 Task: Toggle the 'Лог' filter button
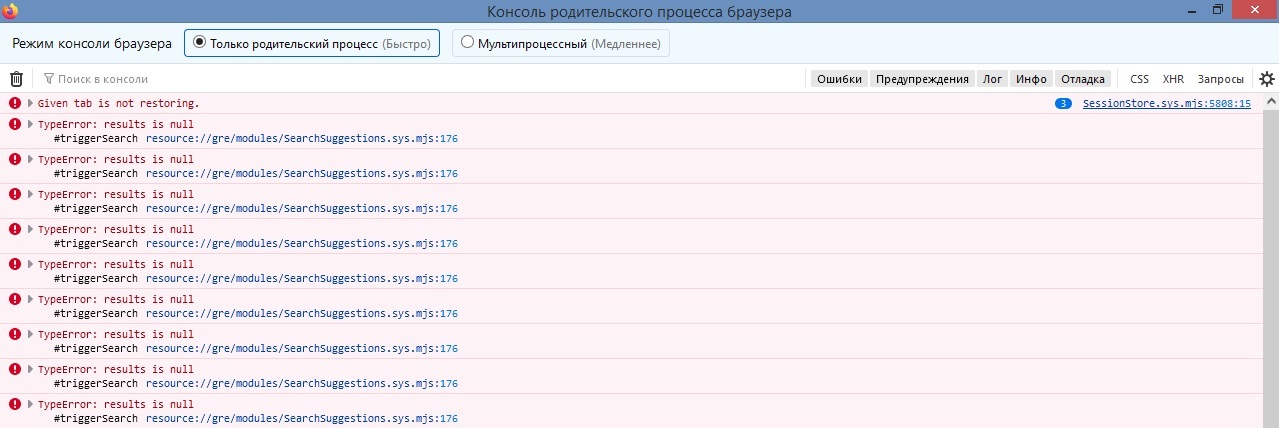pyautogui.click(x=993, y=79)
